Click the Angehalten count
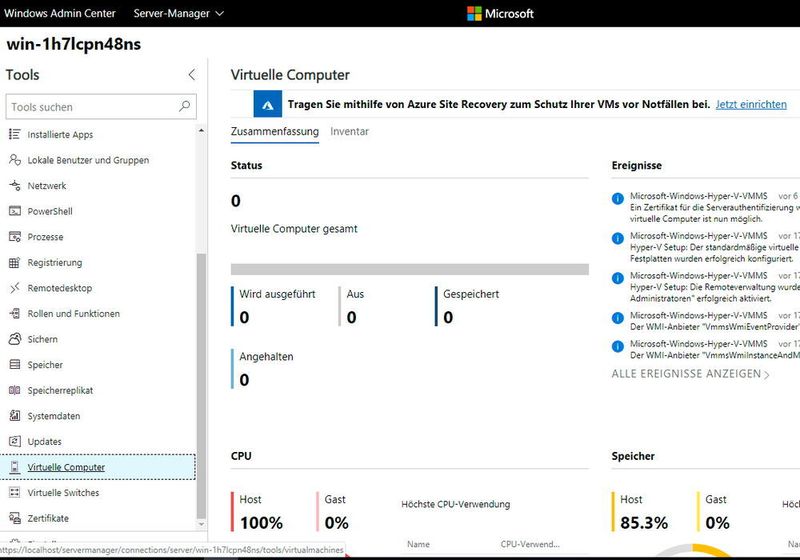This screenshot has height=560, width=800. pos(244,379)
